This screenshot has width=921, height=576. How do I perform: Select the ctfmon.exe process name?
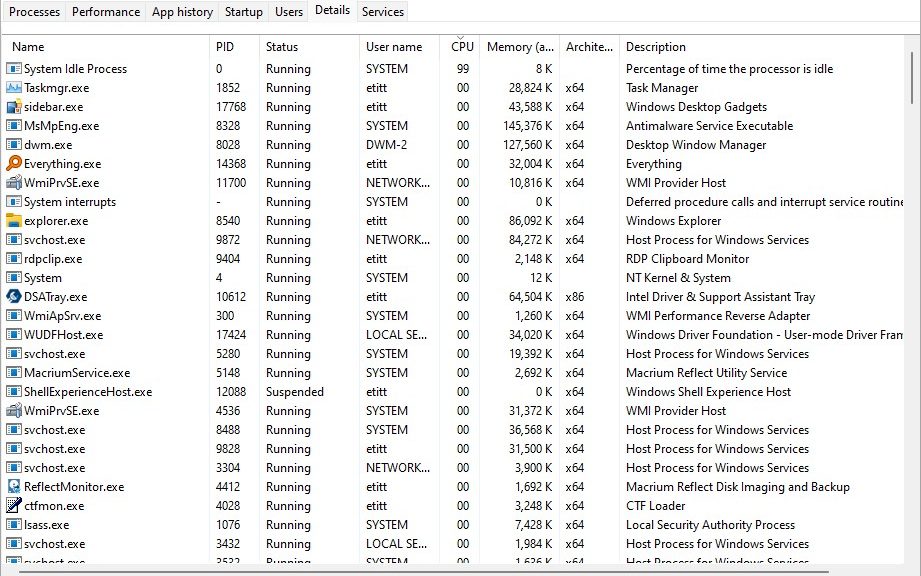(x=54, y=506)
